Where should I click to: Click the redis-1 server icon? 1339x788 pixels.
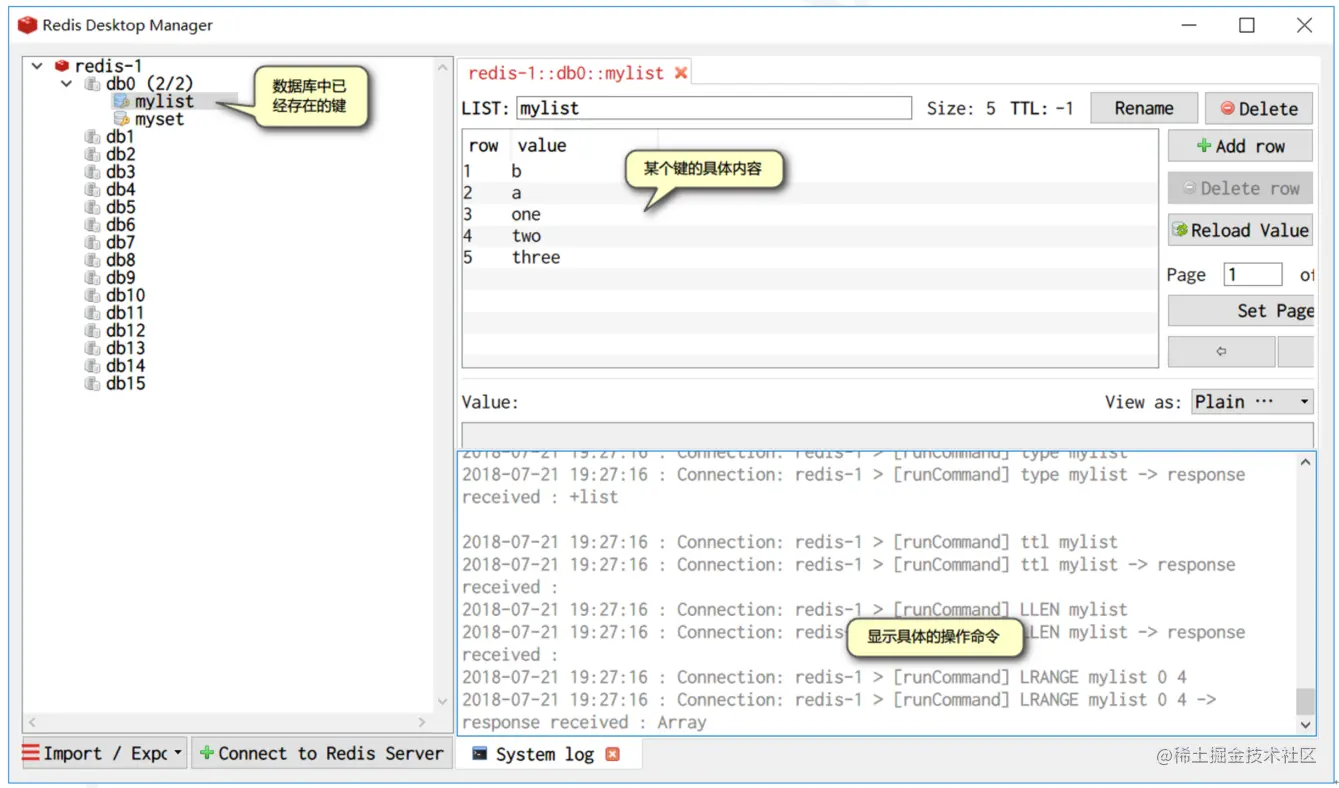pyautogui.click(x=62, y=66)
